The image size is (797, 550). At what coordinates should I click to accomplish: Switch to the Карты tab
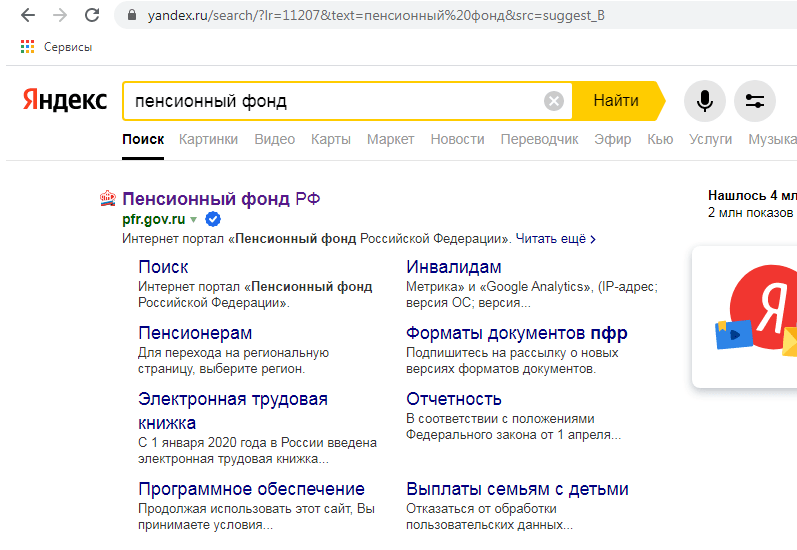click(x=331, y=139)
